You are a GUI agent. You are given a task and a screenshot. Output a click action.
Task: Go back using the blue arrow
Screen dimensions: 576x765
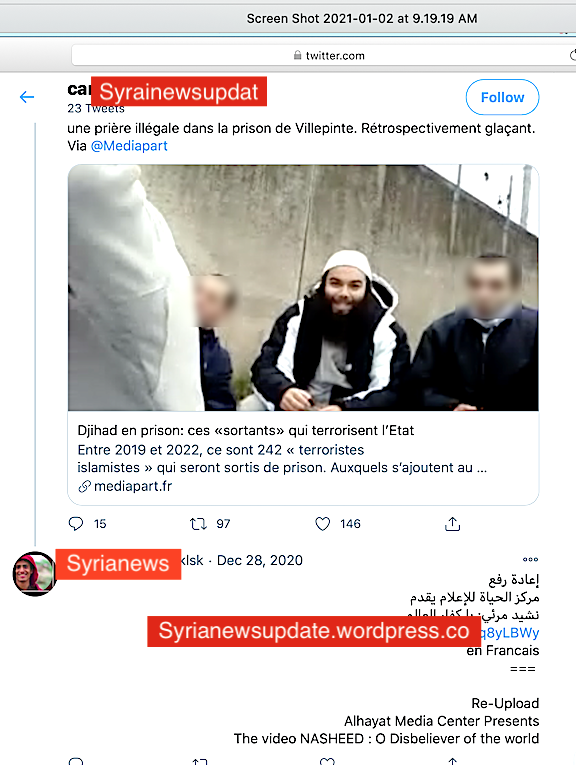point(27,97)
